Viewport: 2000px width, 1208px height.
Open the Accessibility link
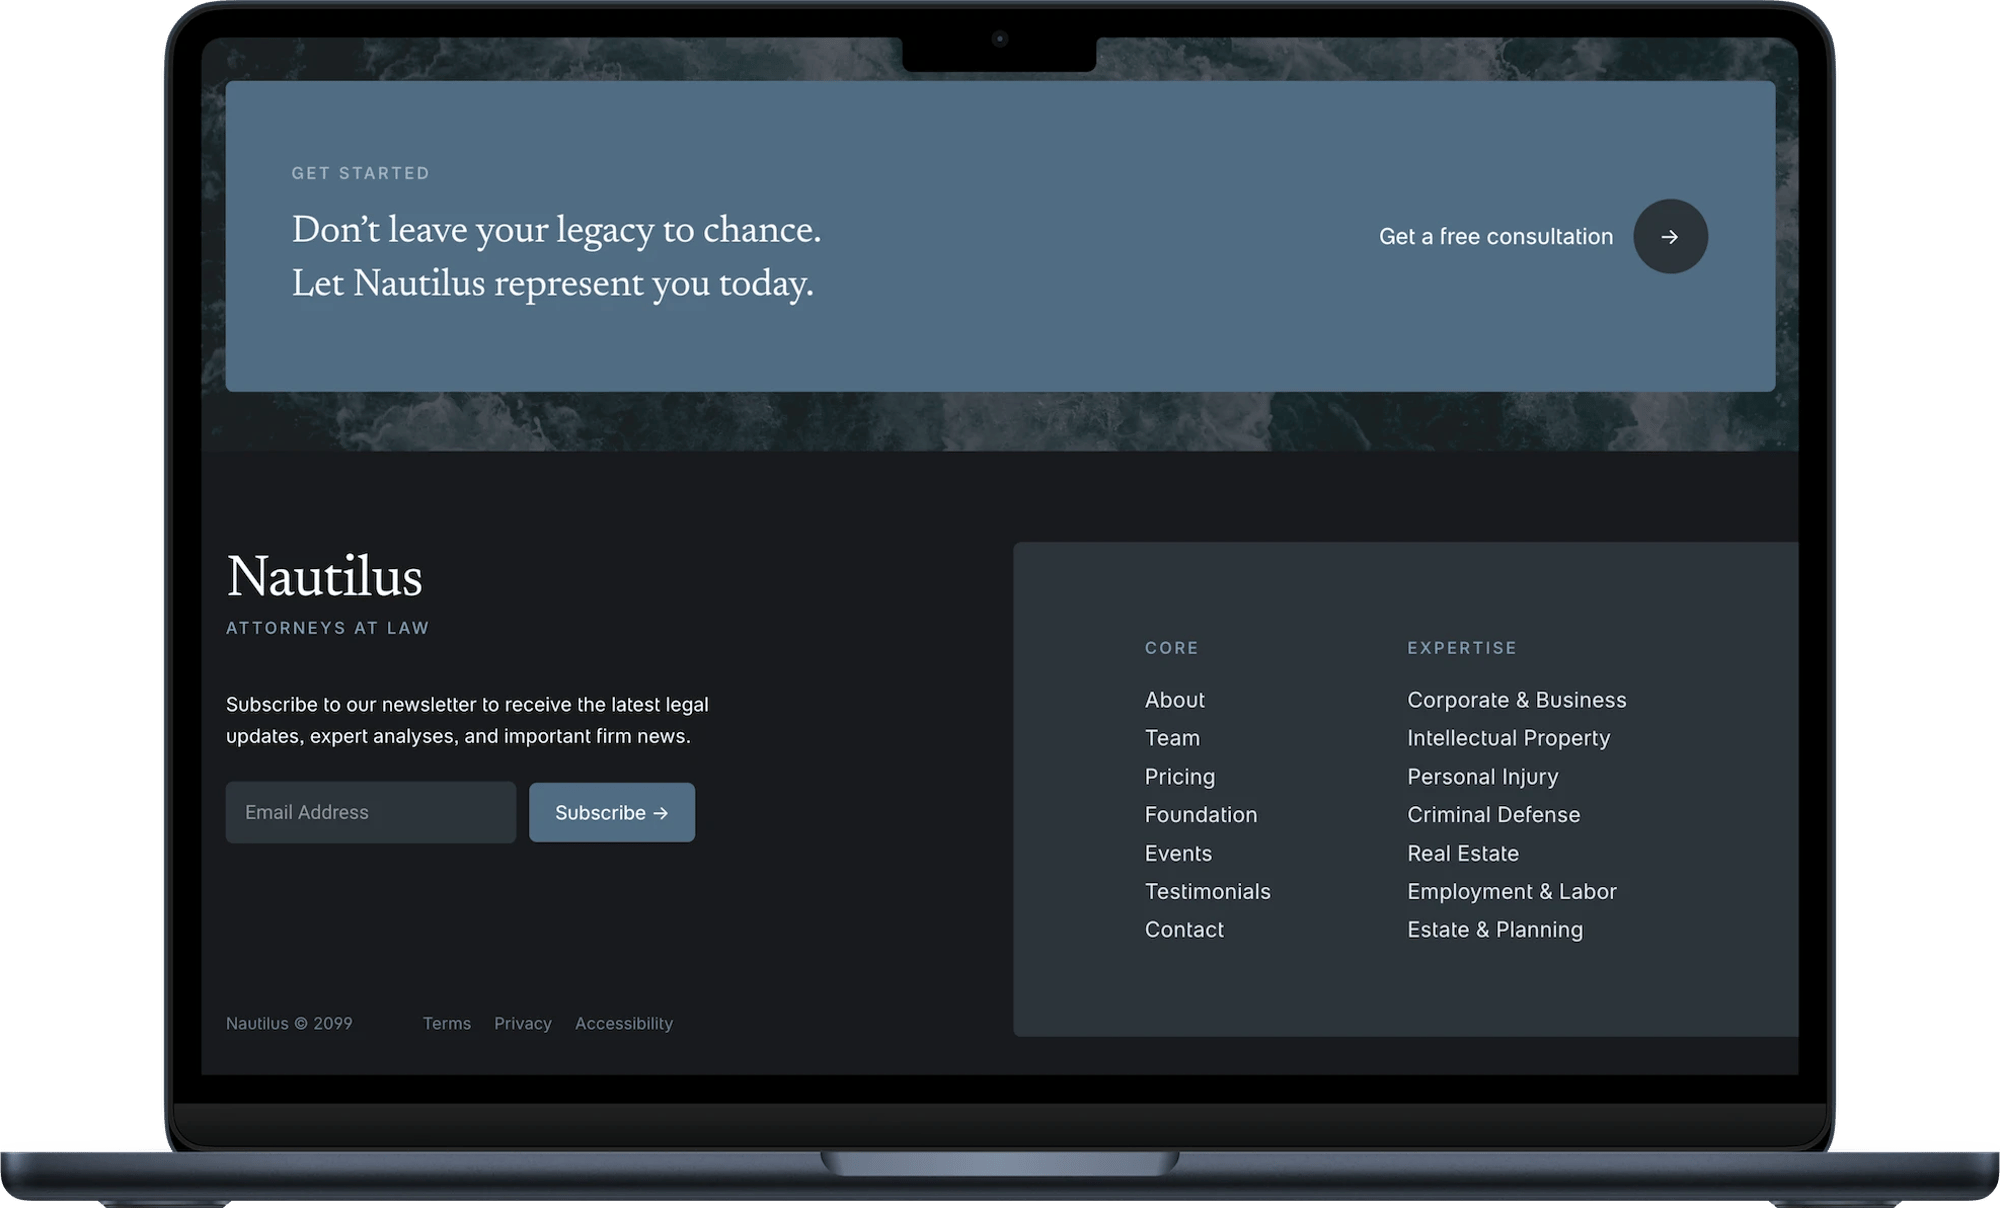tap(624, 1023)
